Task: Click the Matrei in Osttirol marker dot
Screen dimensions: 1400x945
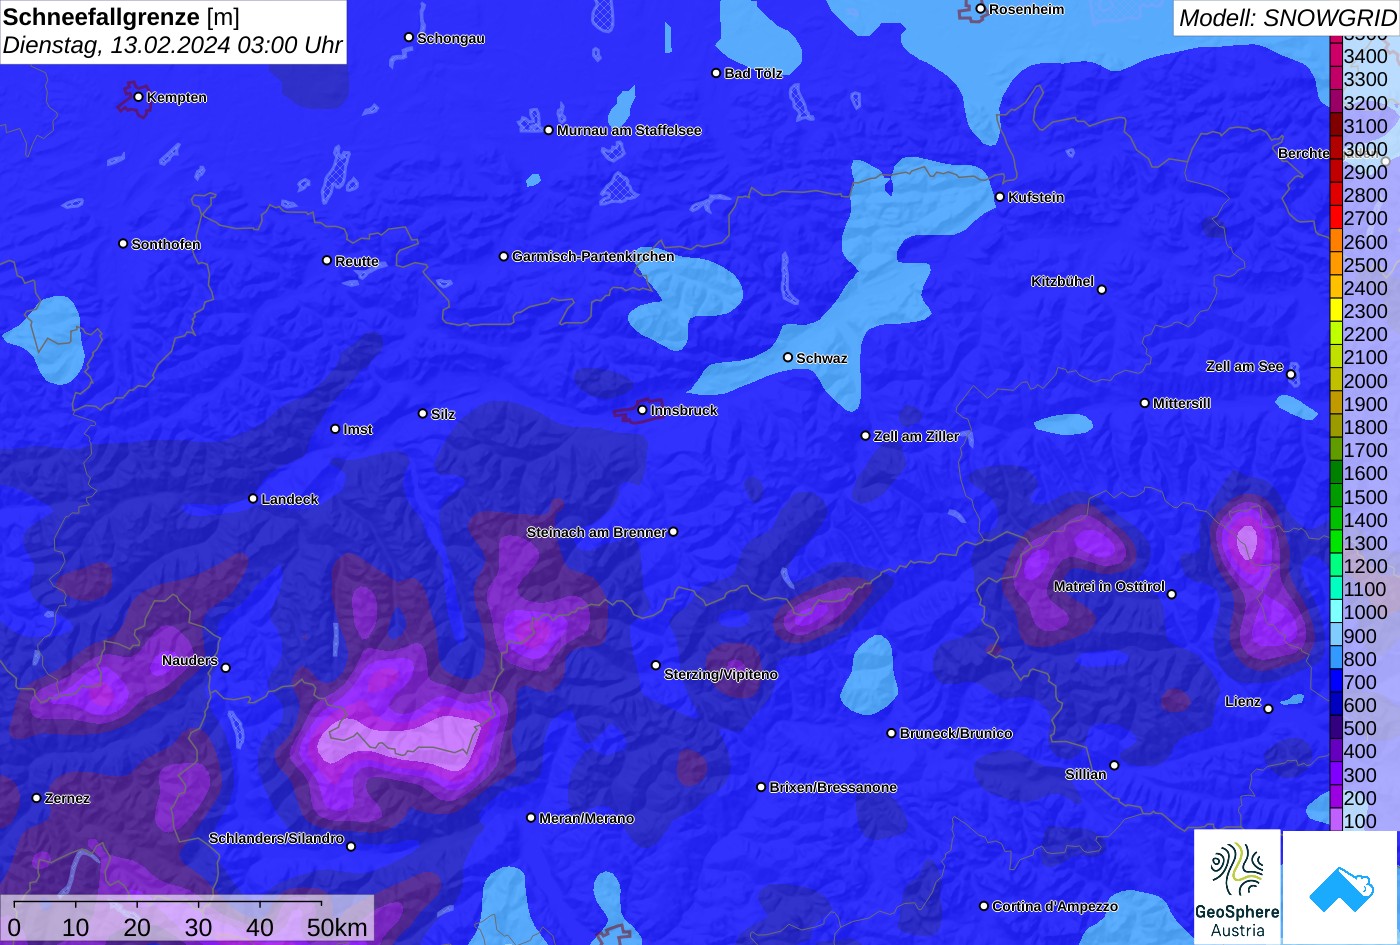Action: (x=1172, y=594)
